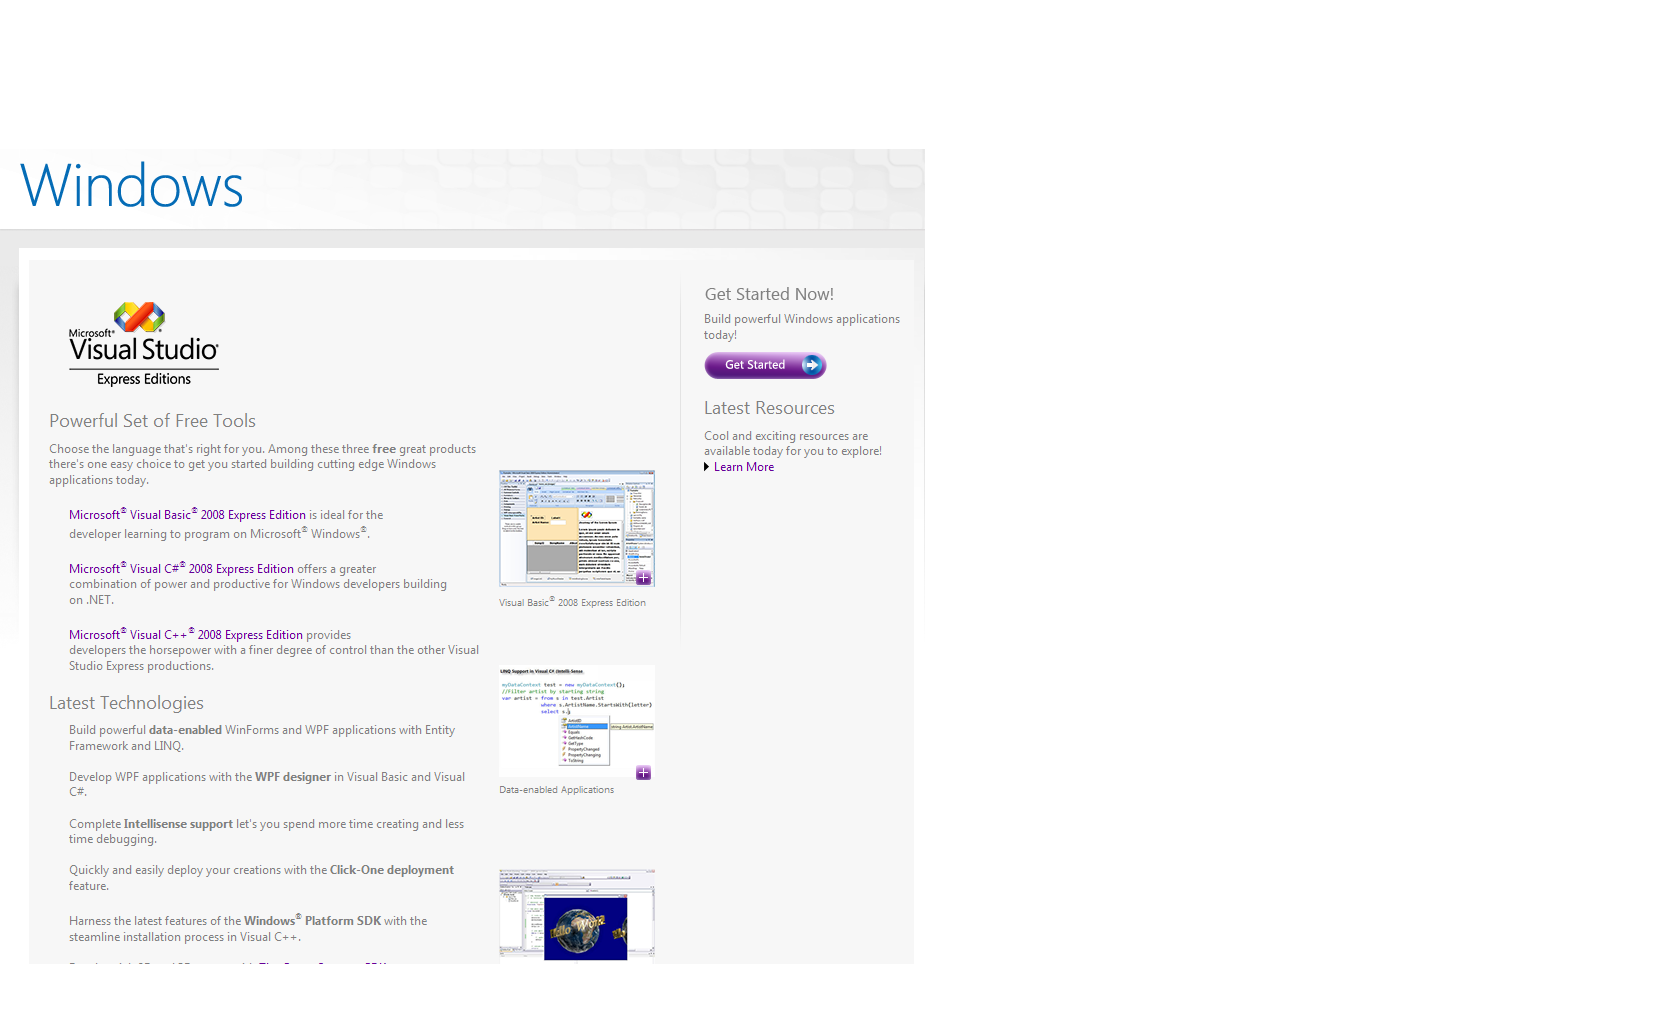Click the Latest Technologies heading
Viewport: 1680px width, 1024px height.
(126, 703)
